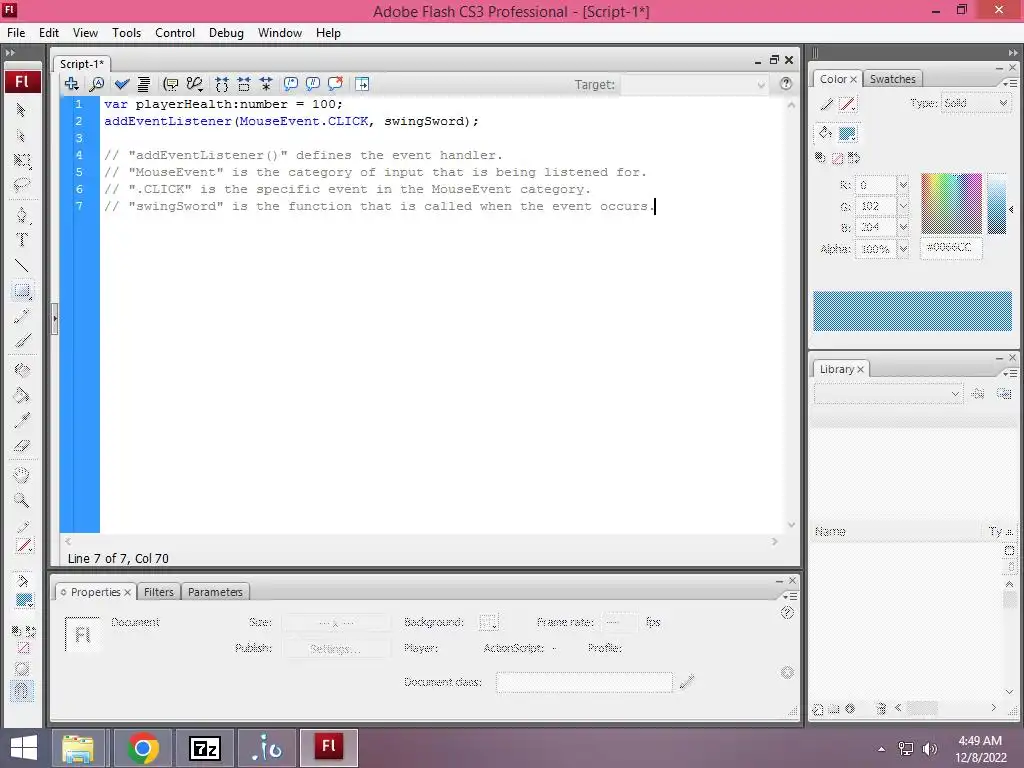Screen dimensions: 1024x768
Task: Open File Explorer from taskbar
Action: (x=78, y=748)
